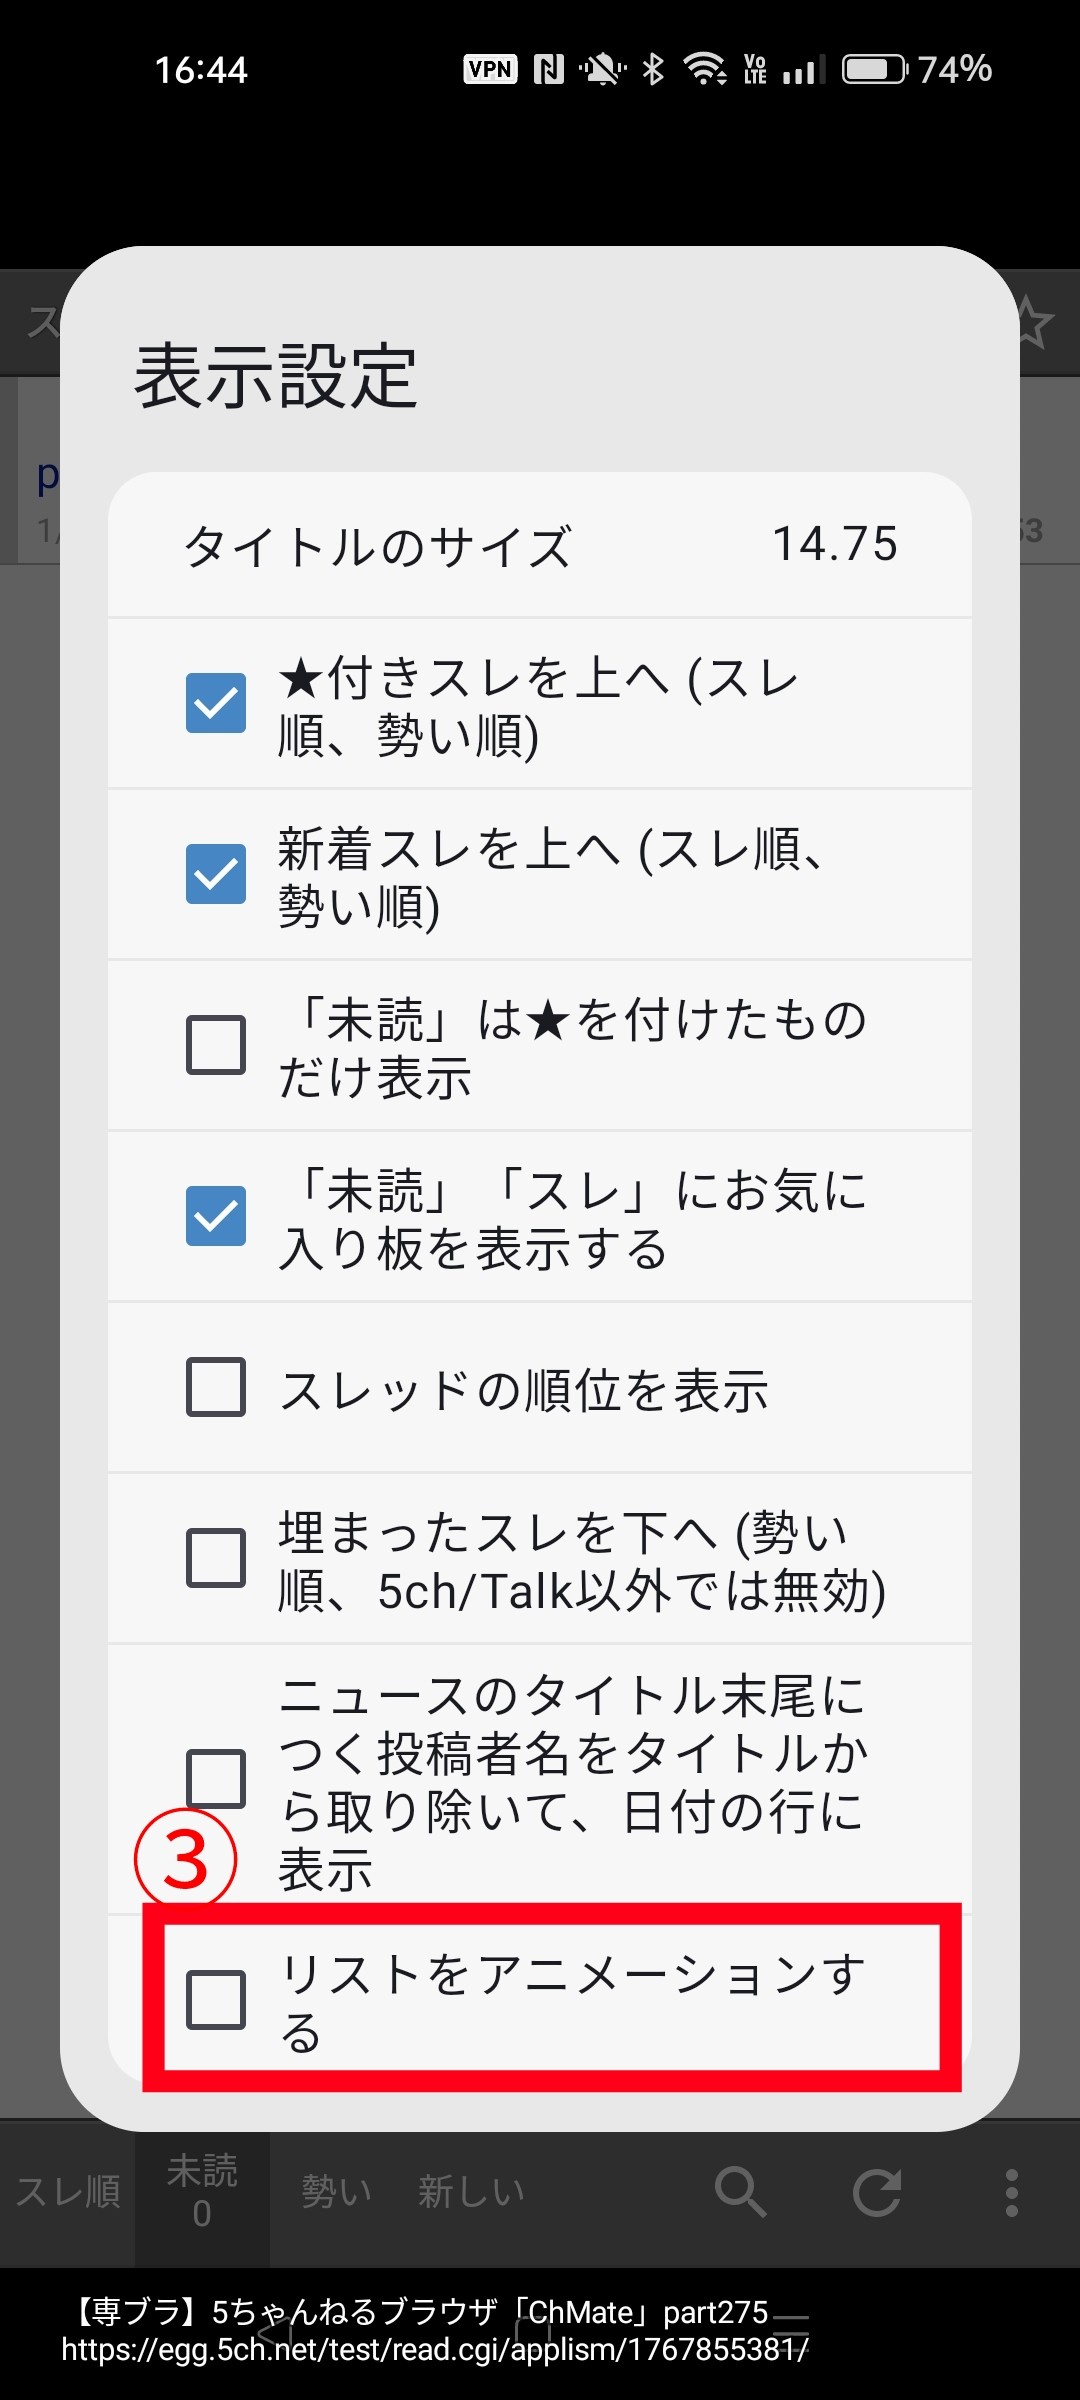Tap the refresh reload icon

(877, 2193)
